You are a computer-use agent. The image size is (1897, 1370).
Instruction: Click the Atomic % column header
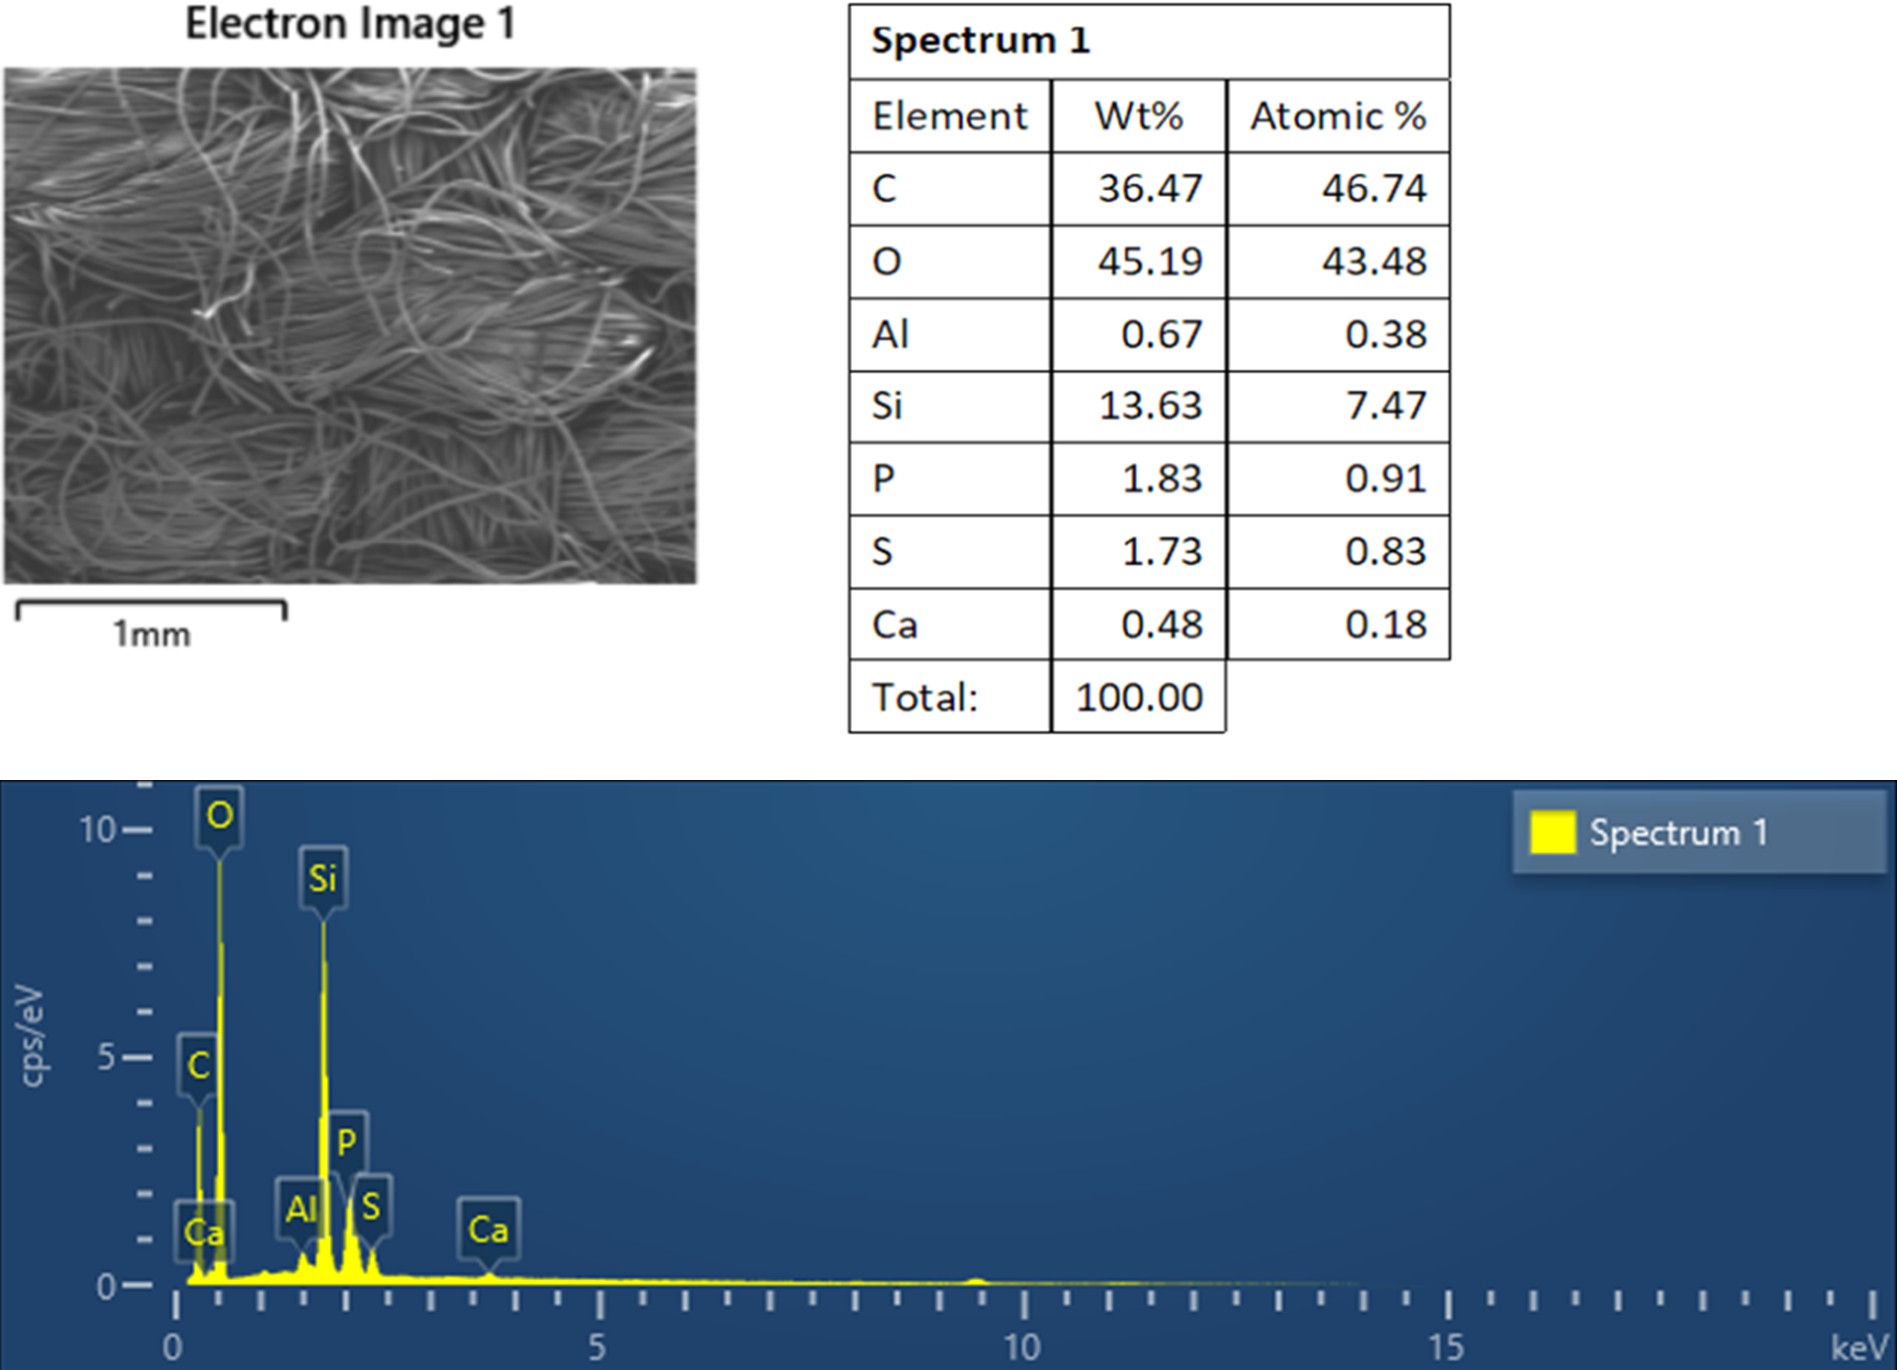pos(1337,116)
